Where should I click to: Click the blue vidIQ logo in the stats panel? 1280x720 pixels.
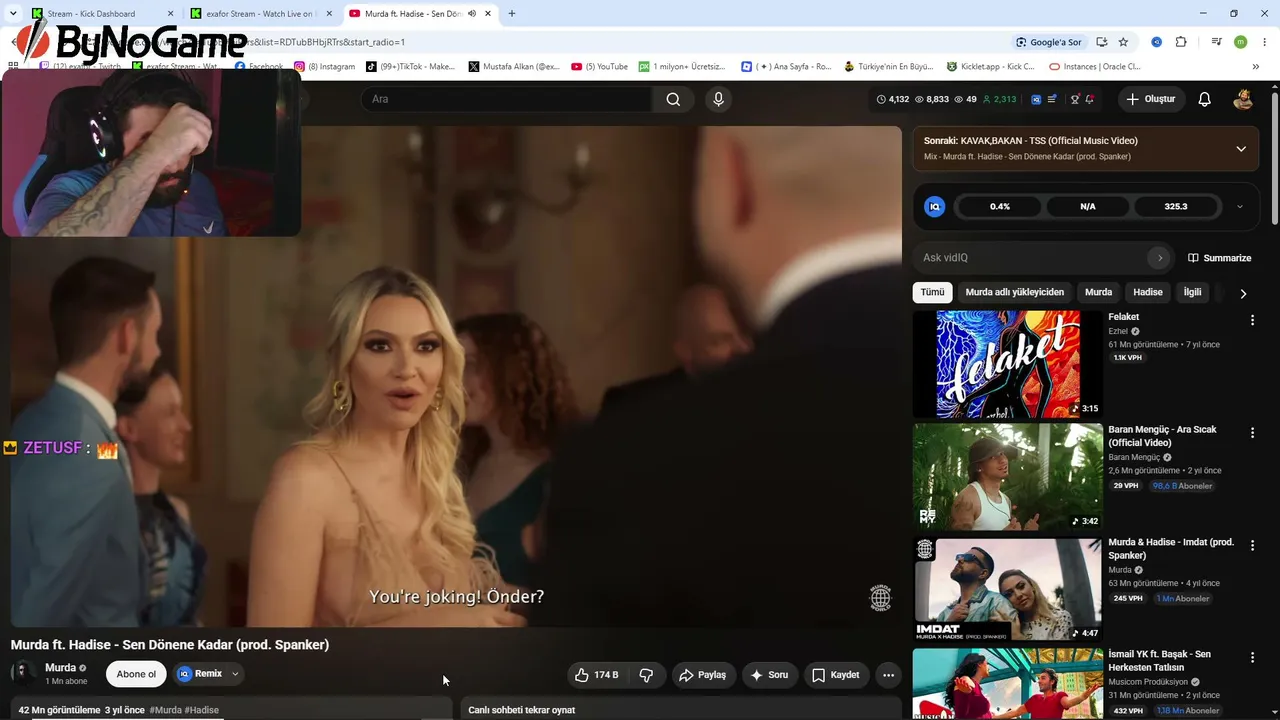[x=935, y=207]
